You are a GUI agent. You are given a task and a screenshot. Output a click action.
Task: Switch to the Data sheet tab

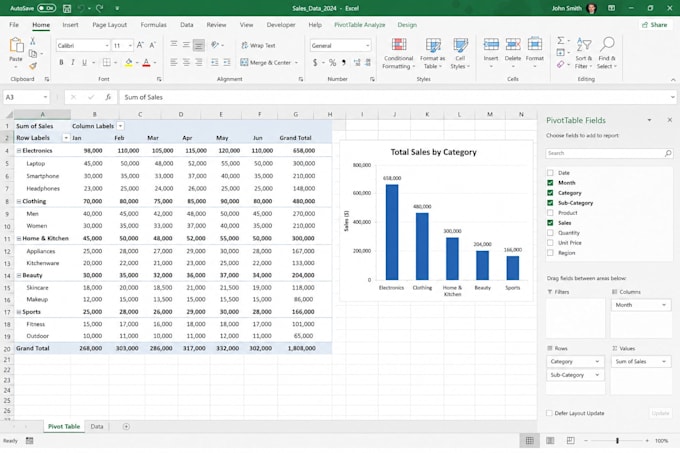97,427
